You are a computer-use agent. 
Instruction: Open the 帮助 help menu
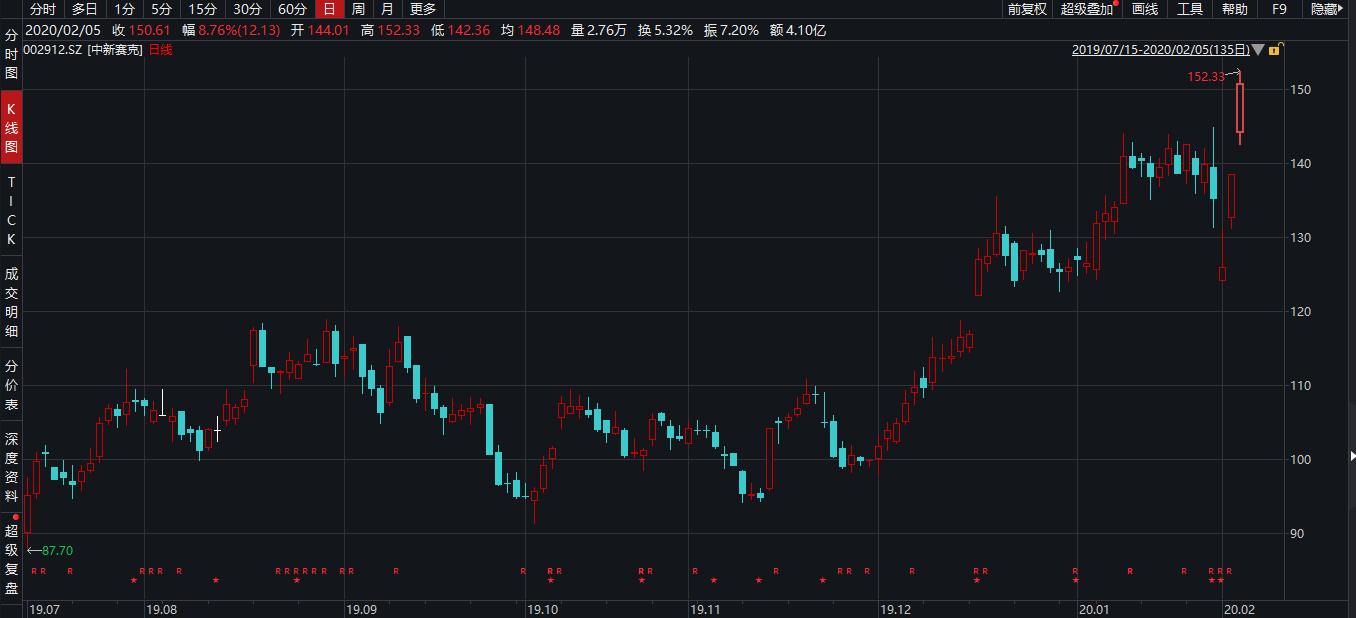[x=1235, y=9]
